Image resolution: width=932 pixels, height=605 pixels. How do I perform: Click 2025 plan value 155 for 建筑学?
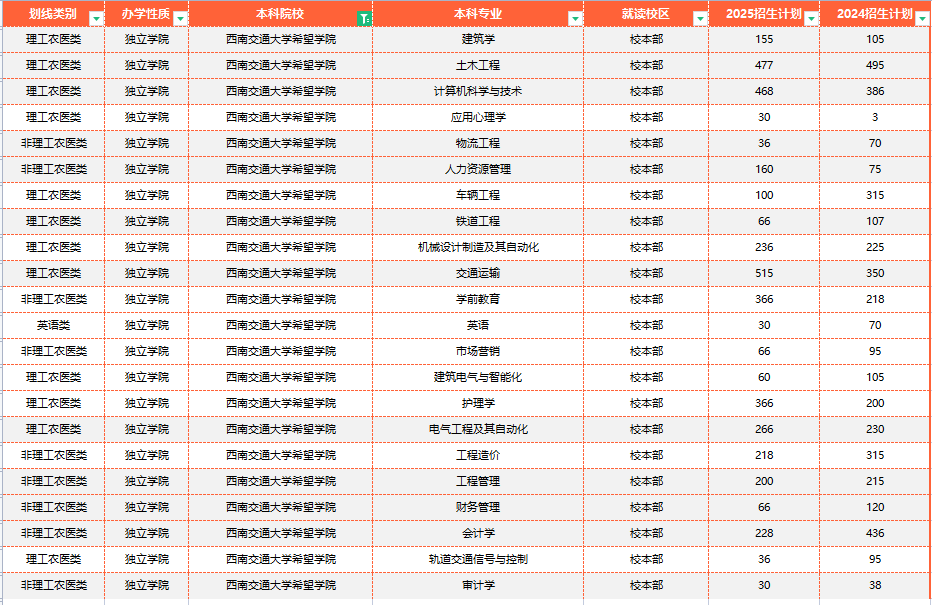click(x=764, y=39)
